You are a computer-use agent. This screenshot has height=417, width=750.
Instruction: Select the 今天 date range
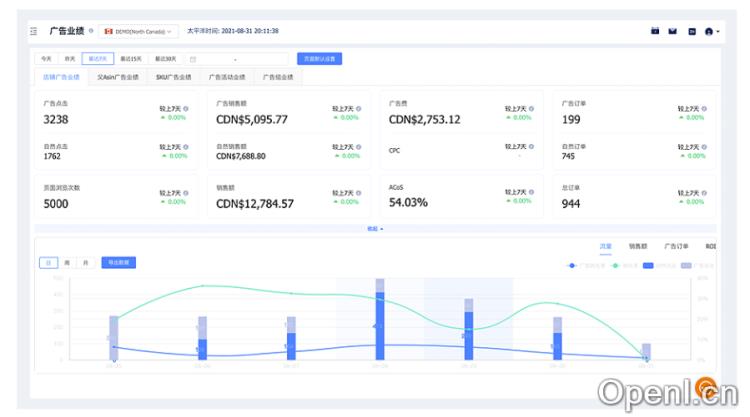coord(46,59)
